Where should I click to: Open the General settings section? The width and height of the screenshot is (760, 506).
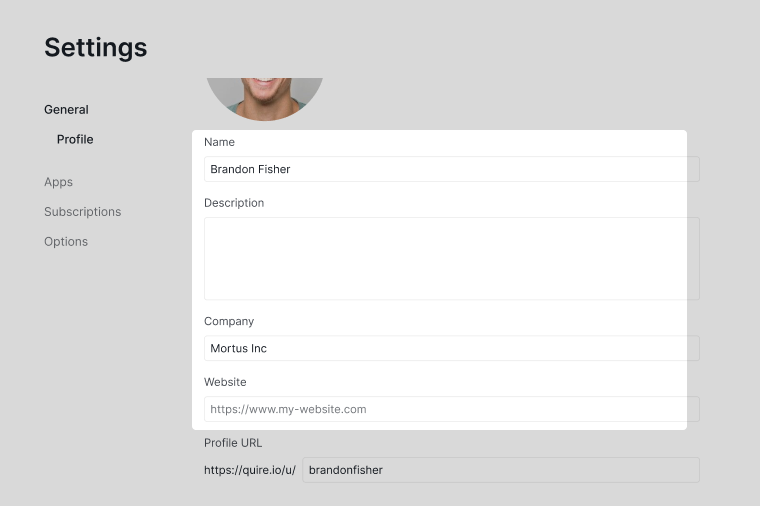[x=66, y=110]
